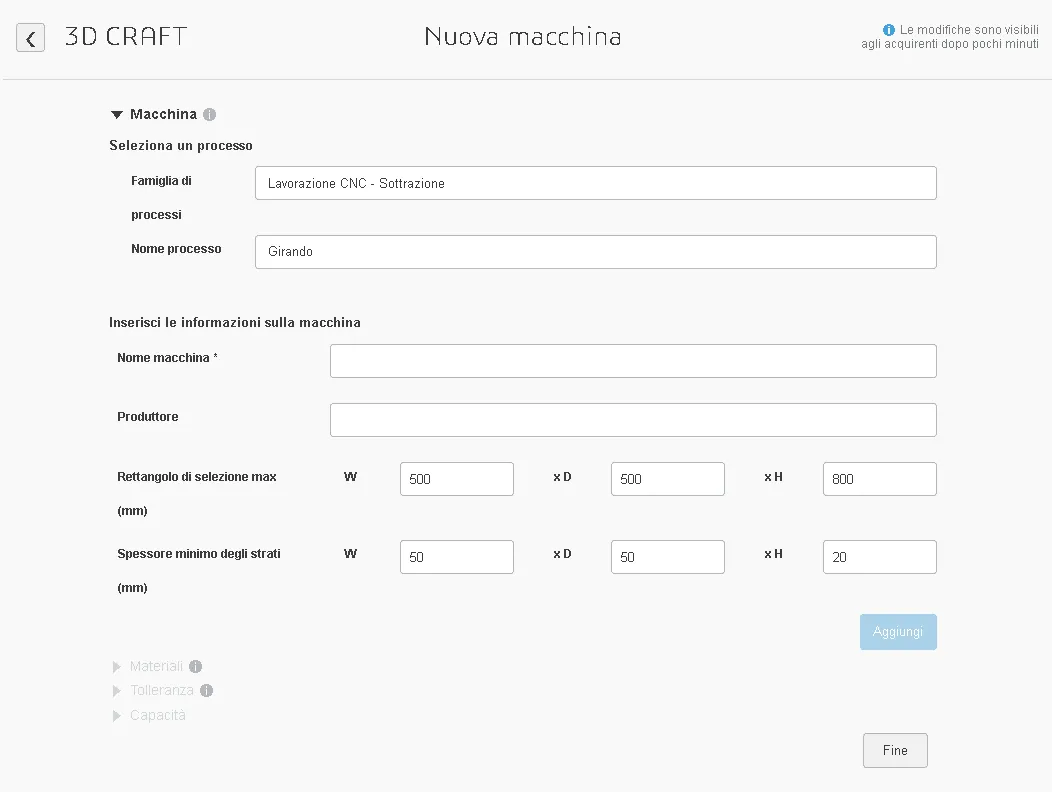Viewport: 1052px width, 792px height.
Task: Select the max bounding box H field
Action: pyautogui.click(x=879, y=479)
